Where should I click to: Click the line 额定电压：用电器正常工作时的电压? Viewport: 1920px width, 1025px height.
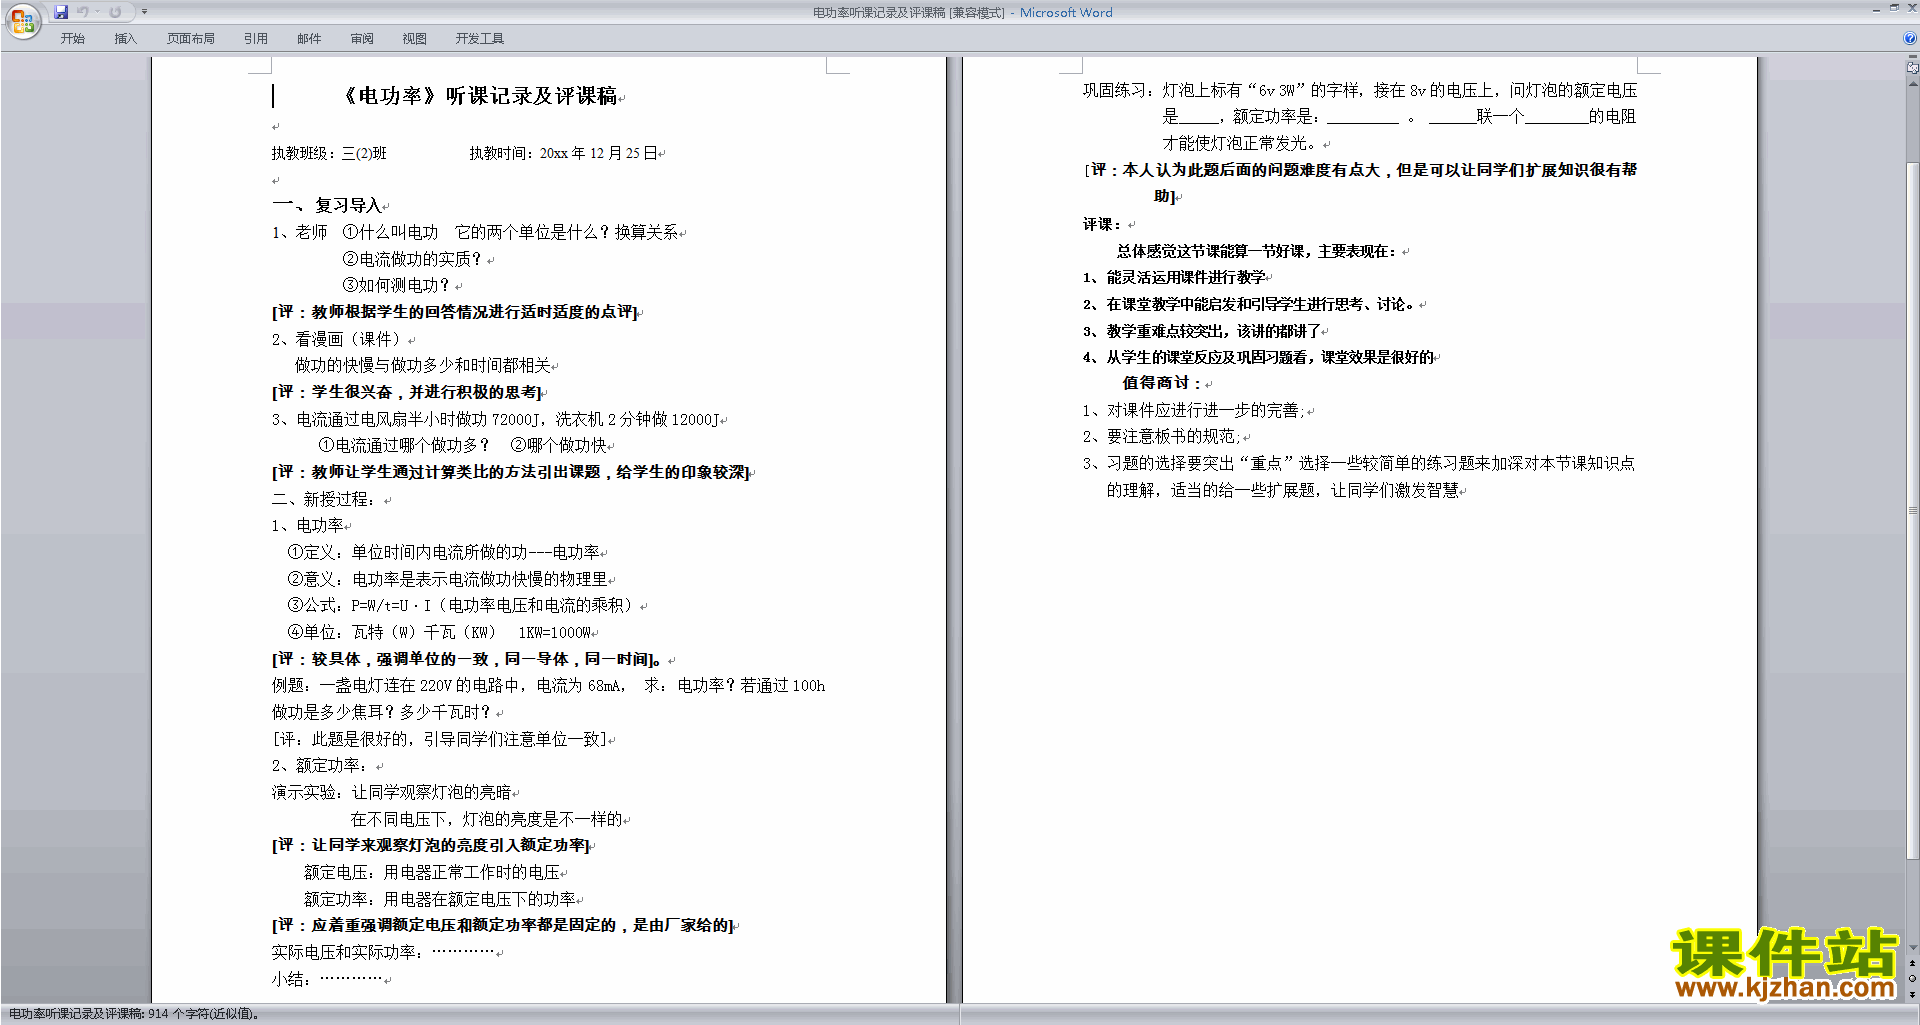pyautogui.click(x=432, y=872)
